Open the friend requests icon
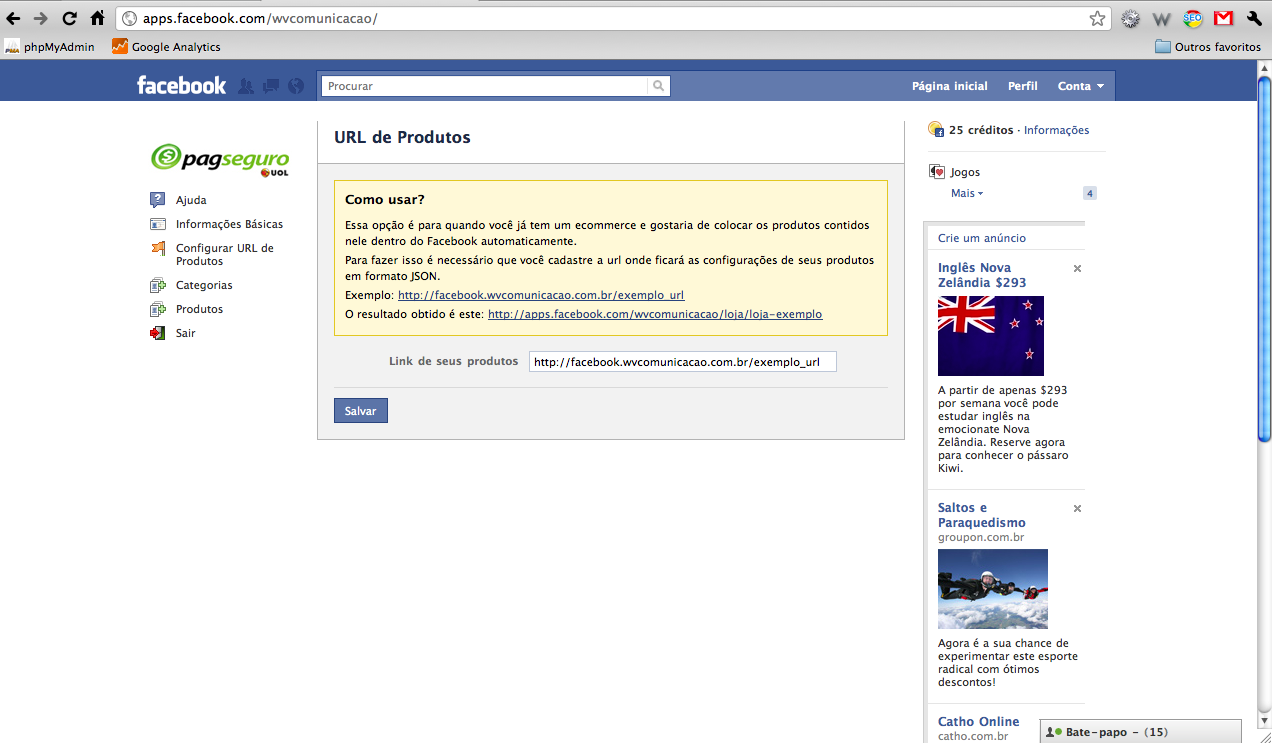This screenshot has height=743, width=1272. (x=246, y=86)
